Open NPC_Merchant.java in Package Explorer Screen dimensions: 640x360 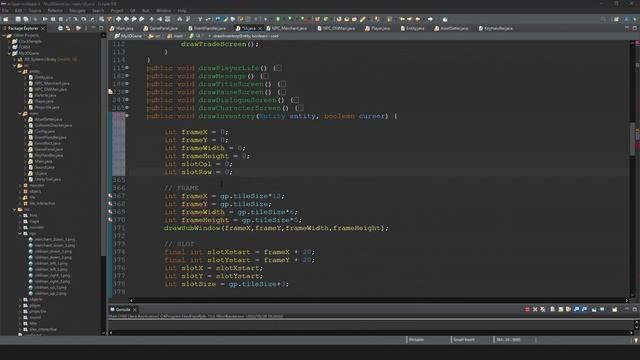[x=49, y=83]
